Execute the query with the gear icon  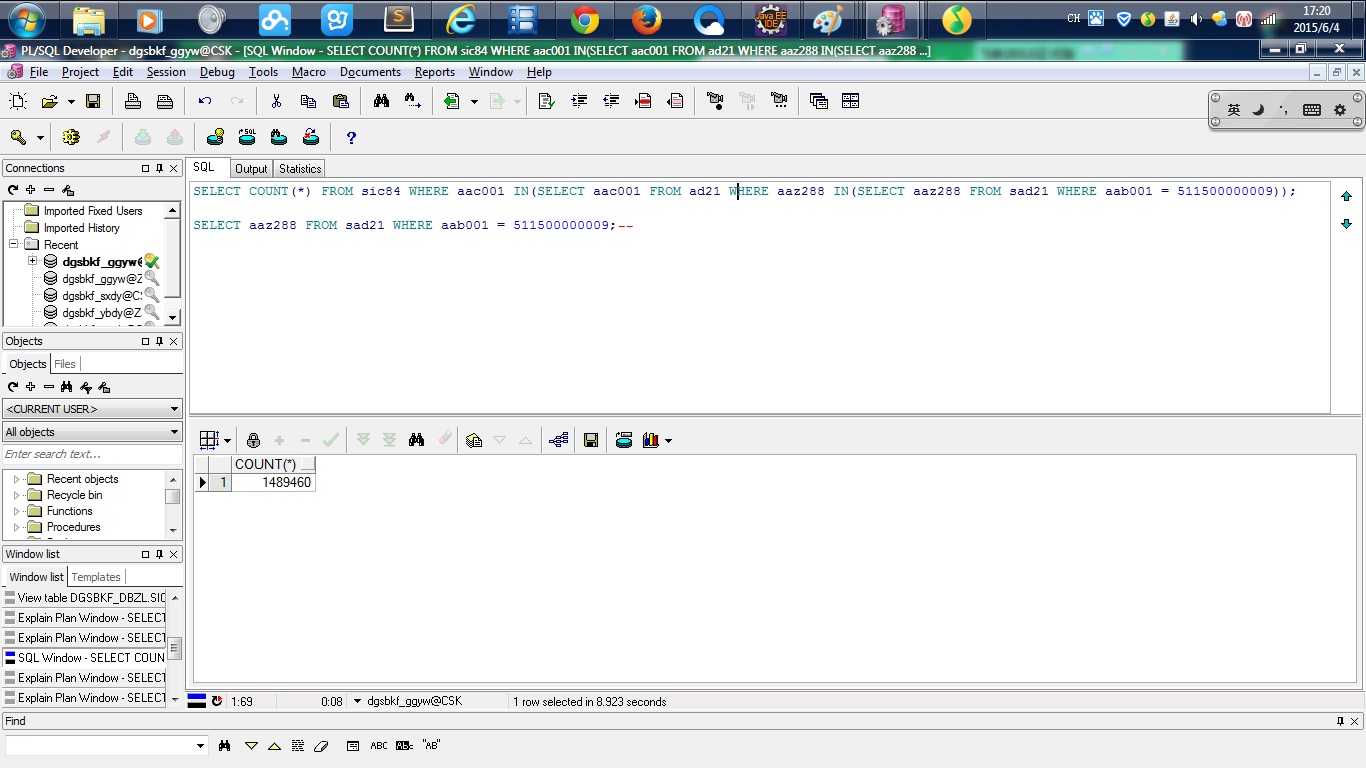[x=70, y=138]
